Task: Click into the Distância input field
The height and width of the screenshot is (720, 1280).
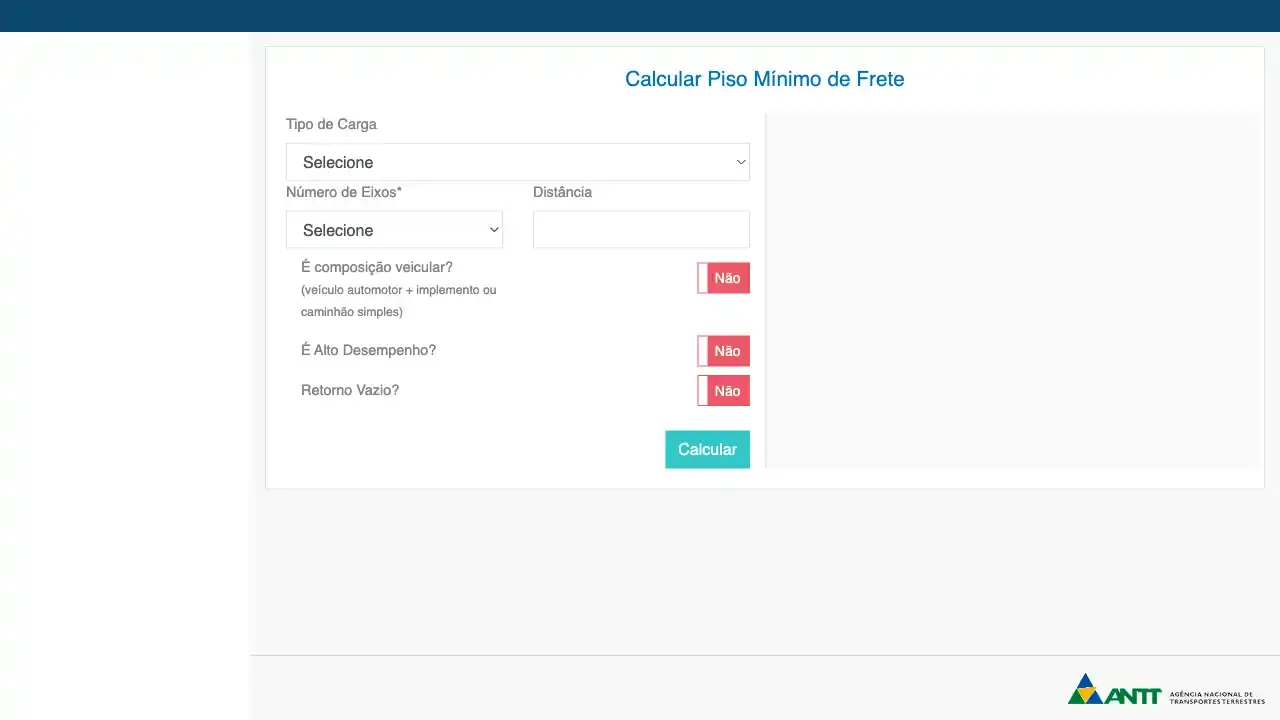Action: pos(641,229)
